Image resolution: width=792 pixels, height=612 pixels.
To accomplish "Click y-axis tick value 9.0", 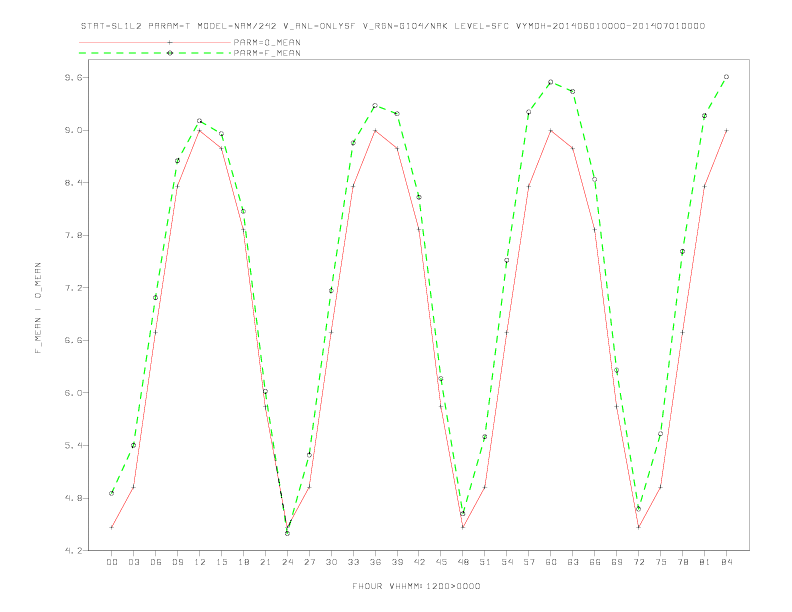I will pos(73,130).
